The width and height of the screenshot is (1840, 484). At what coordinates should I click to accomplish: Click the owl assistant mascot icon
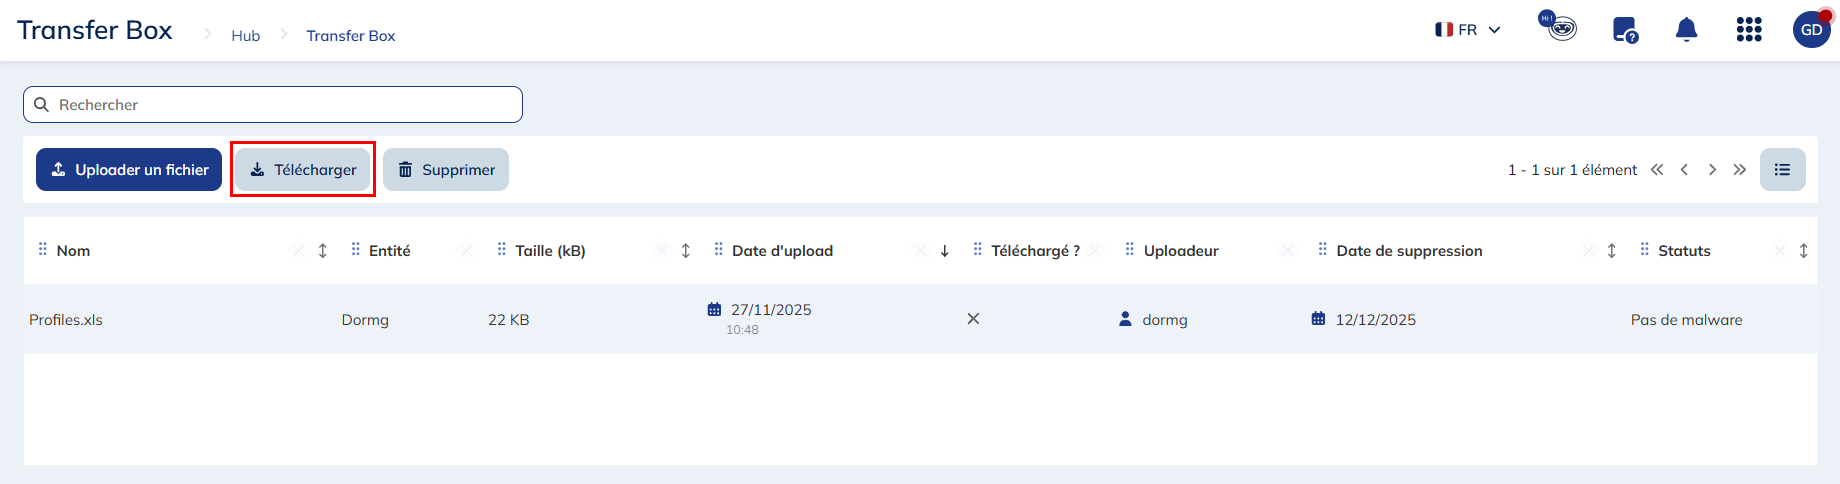(1559, 26)
